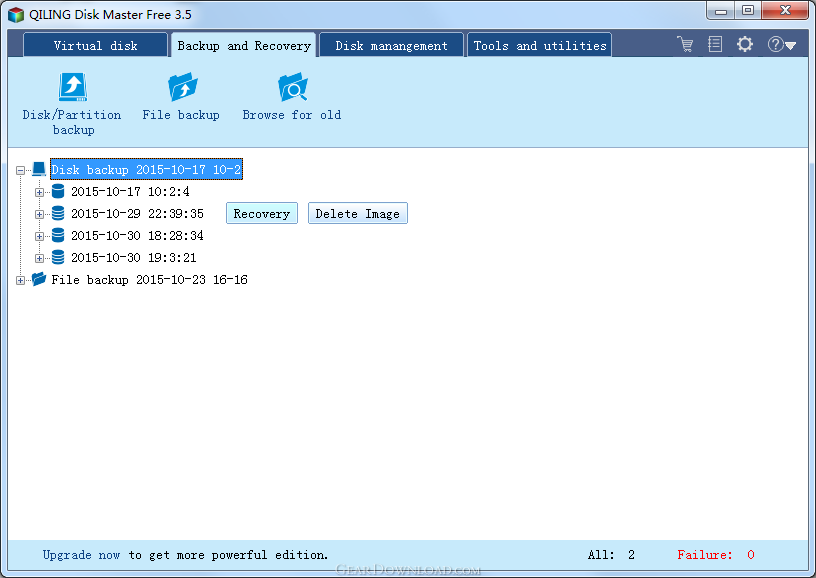This screenshot has height=578, width=816.
Task: Click the database icon for 2015-10-30 19:3:21
Action: [x=58, y=257]
